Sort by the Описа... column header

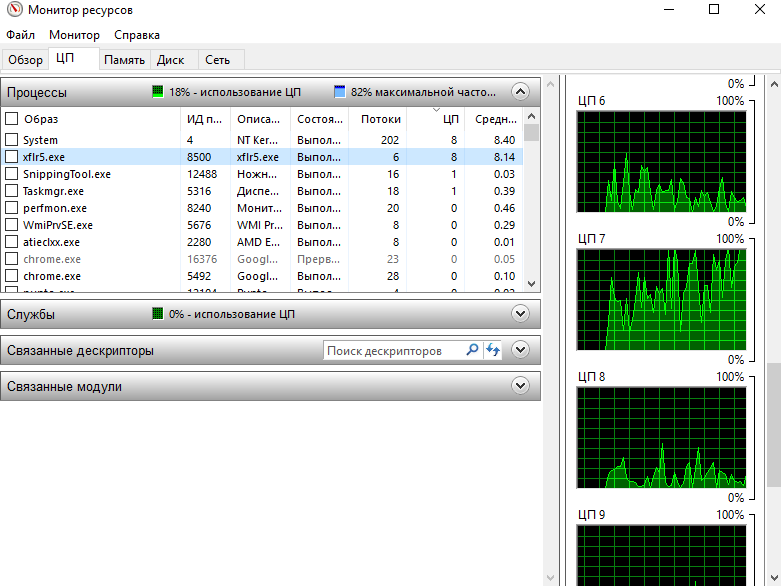pos(259,119)
